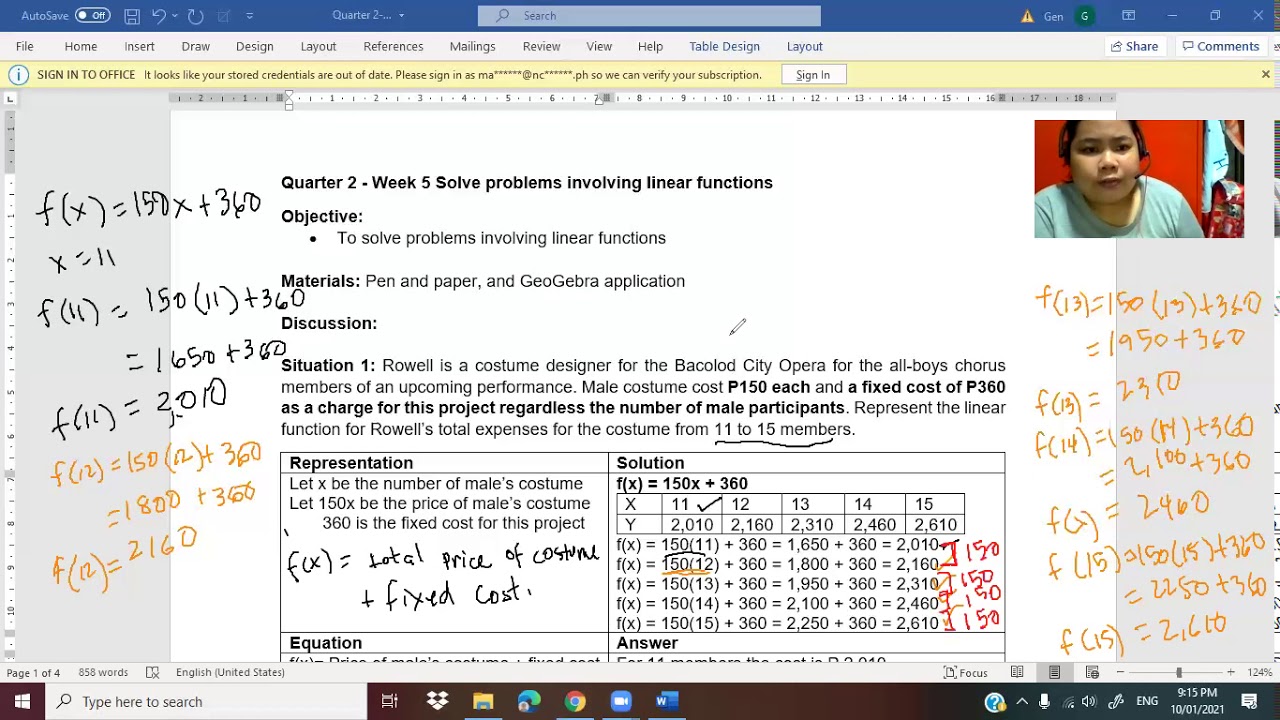The height and width of the screenshot is (720, 1280).
Task: Open the document title dropdown arrow
Action: click(x=401, y=16)
